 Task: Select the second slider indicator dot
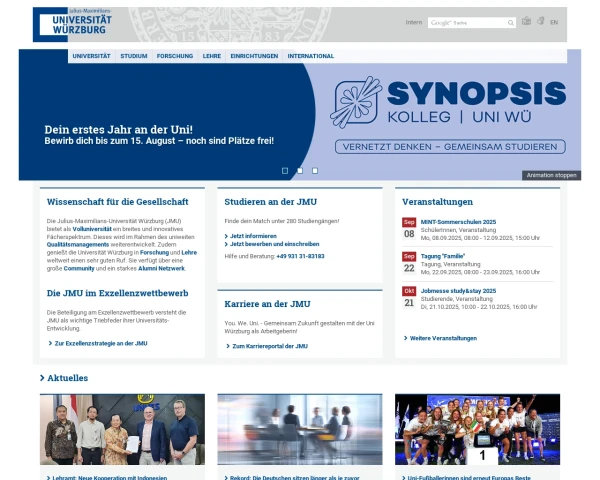pyautogui.click(x=300, y=171)
